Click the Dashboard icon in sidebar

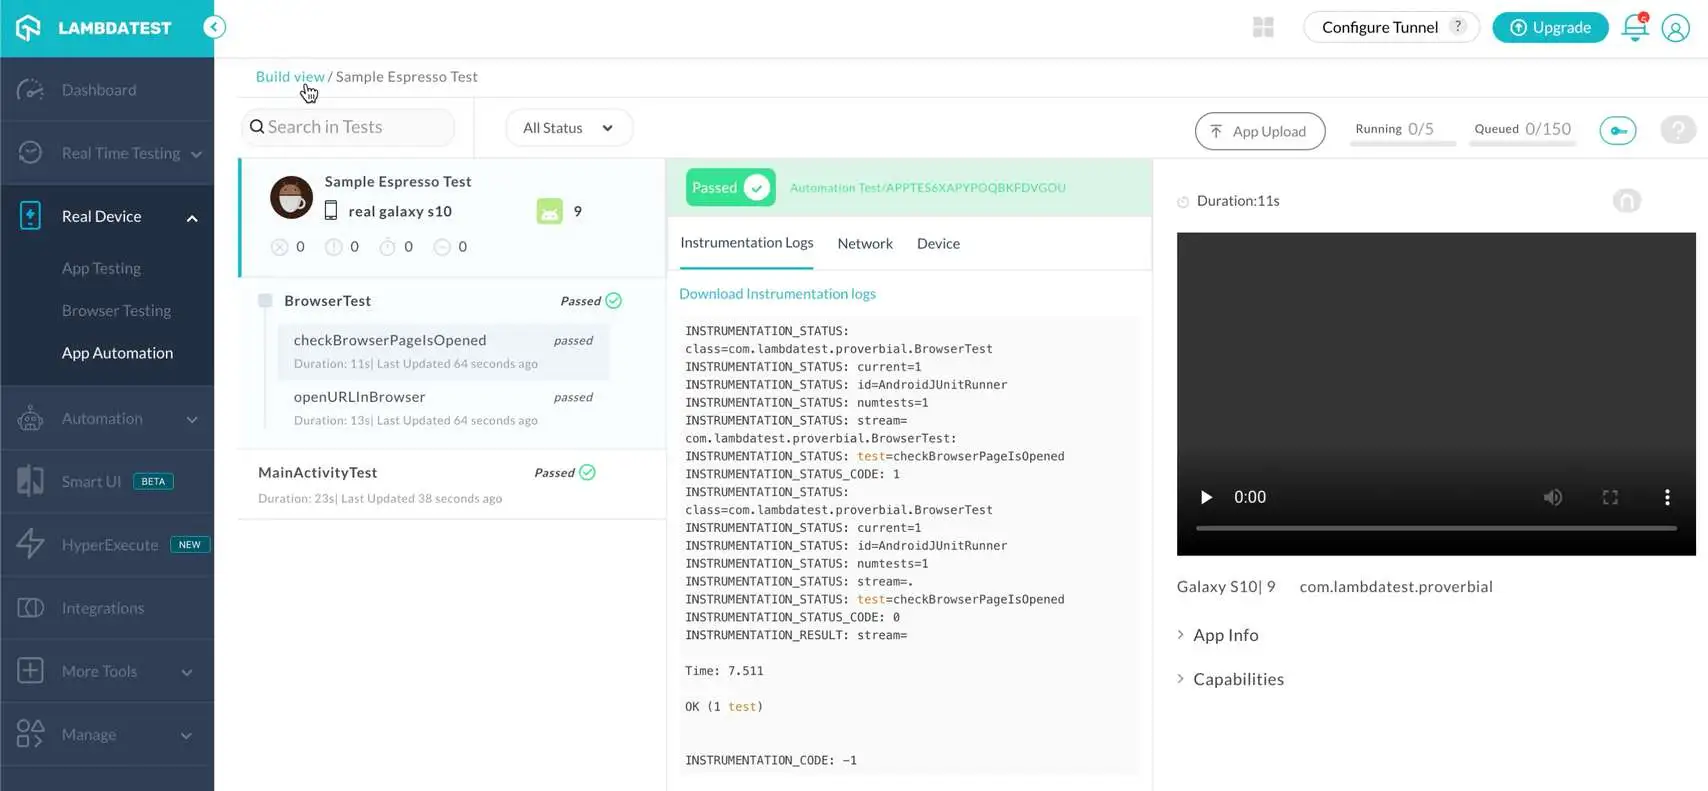[x=30, y=90]
